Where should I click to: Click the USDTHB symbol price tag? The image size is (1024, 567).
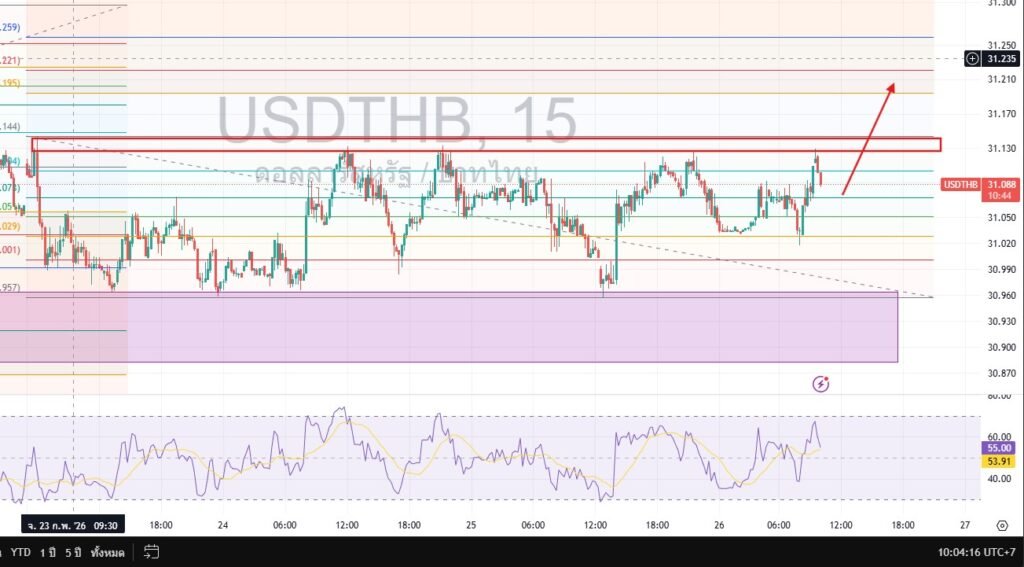[x=960, y=184]
